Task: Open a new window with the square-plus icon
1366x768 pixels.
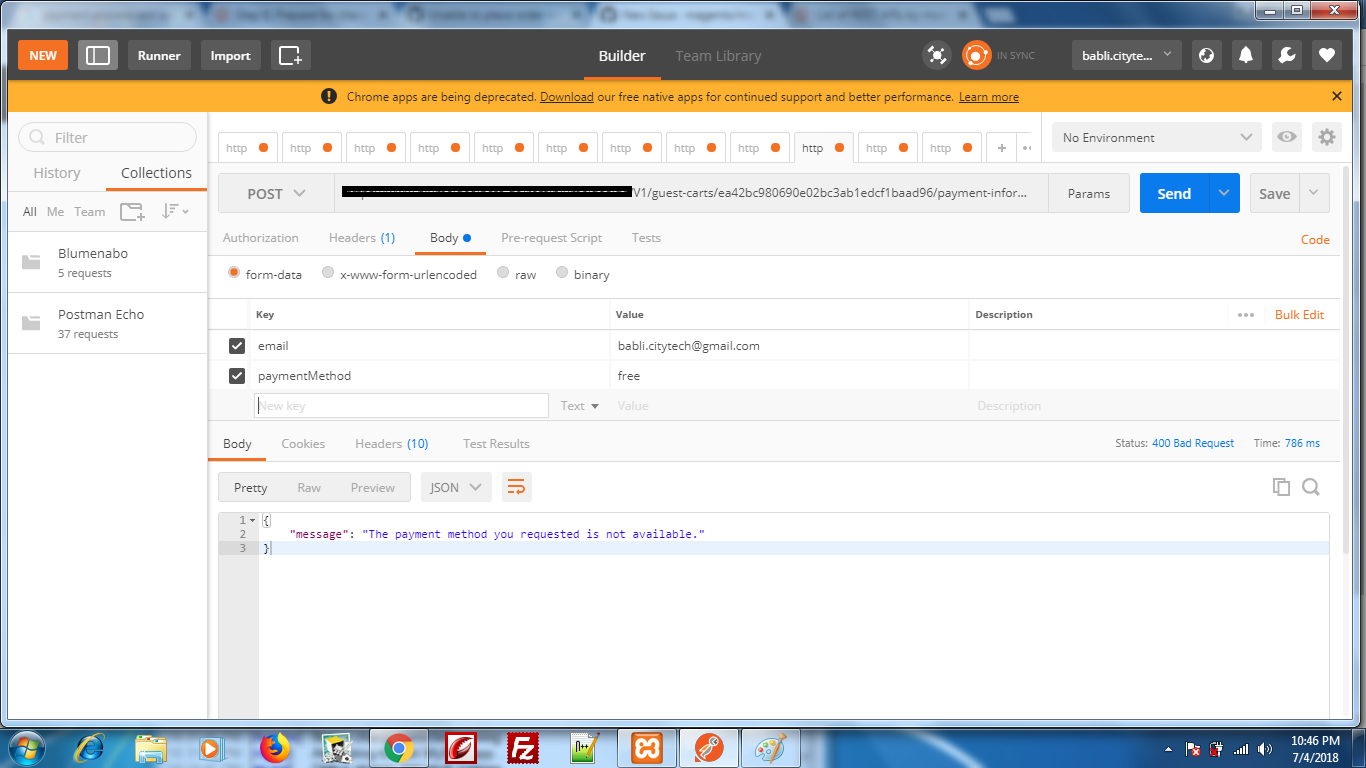Action: click(x=289, y=55)
